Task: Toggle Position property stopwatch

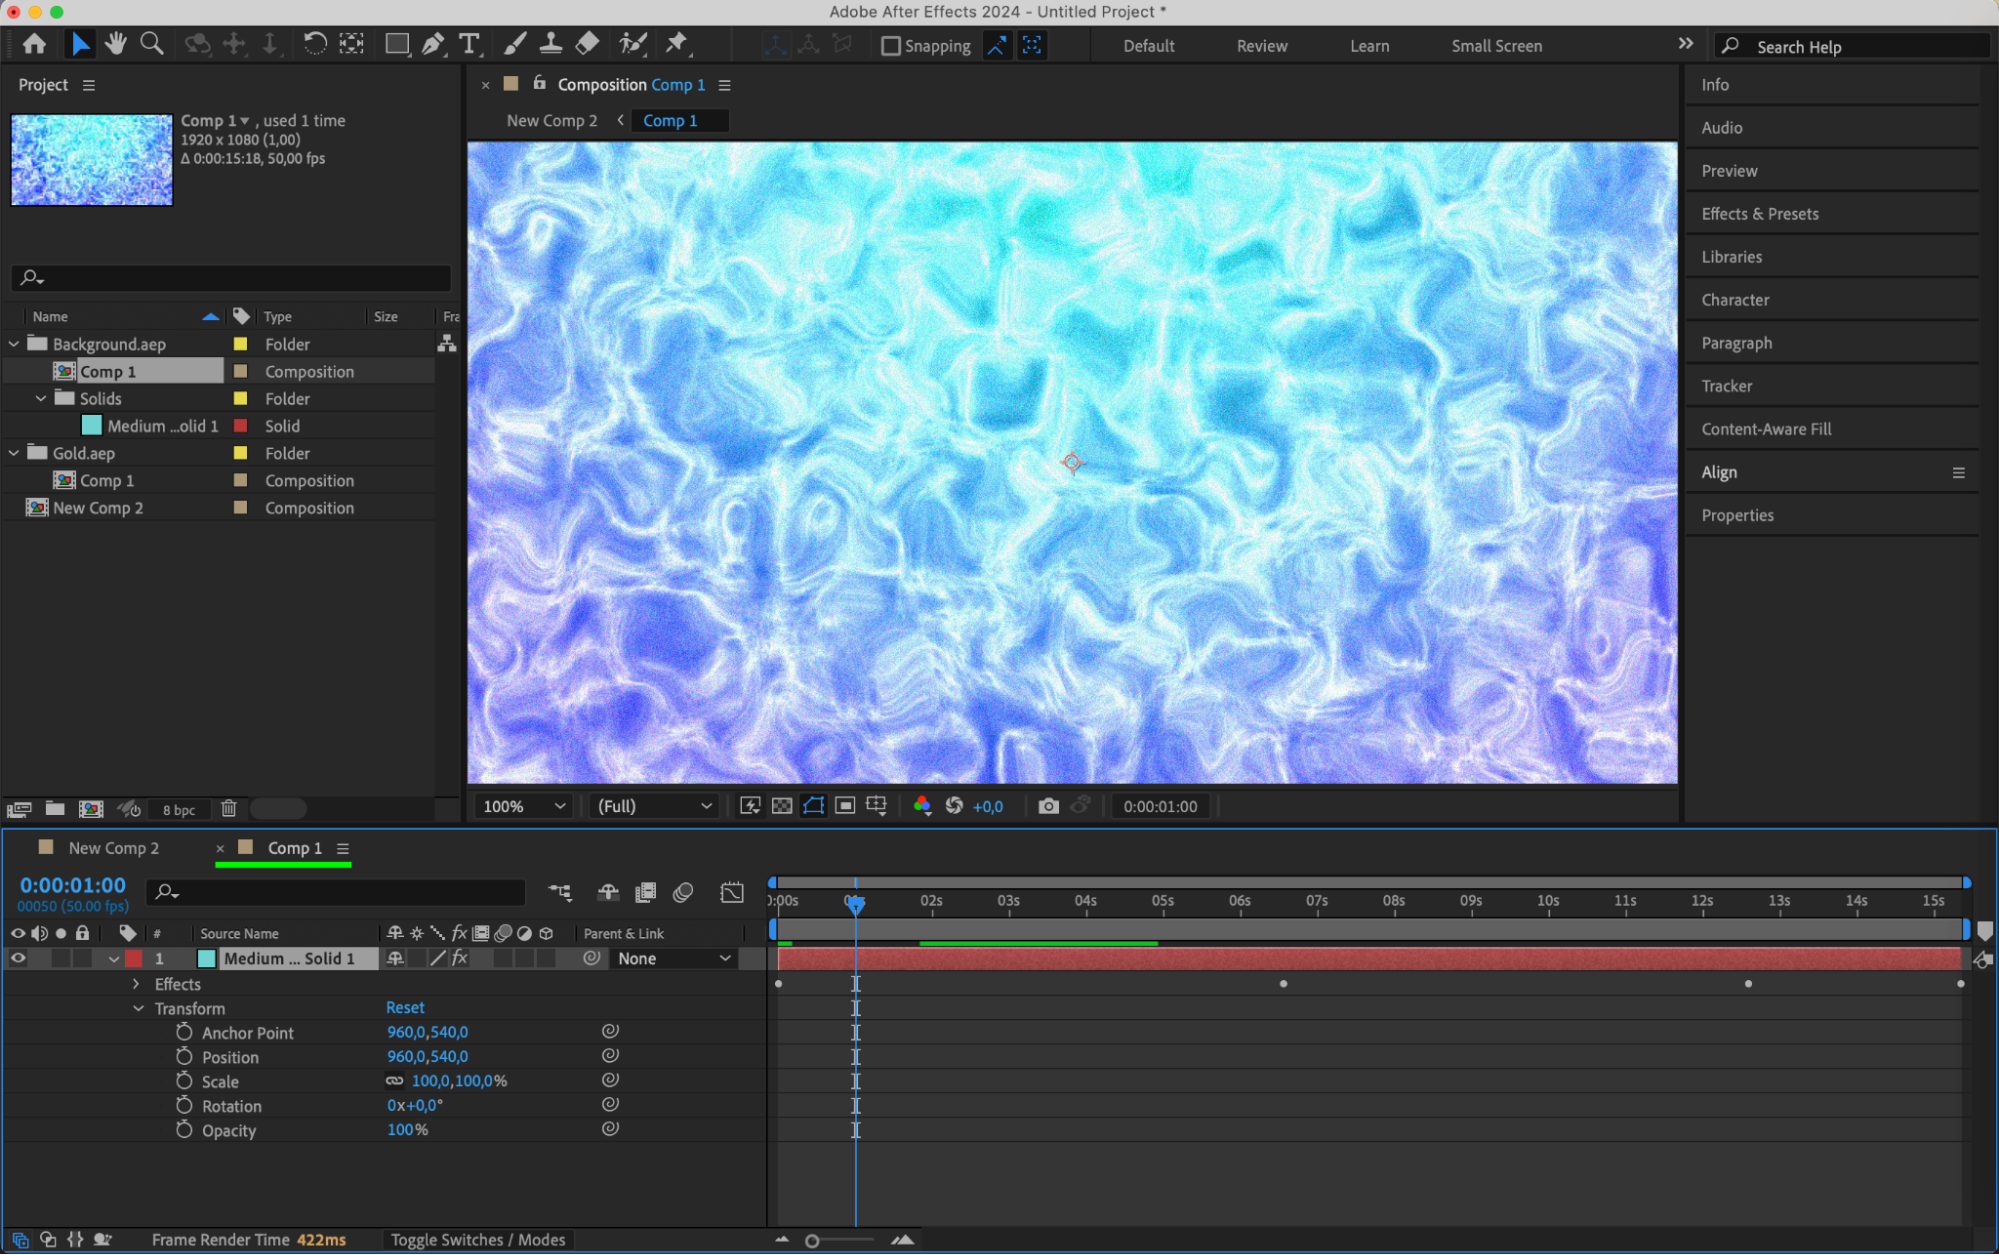Action: coord(184,1056)
